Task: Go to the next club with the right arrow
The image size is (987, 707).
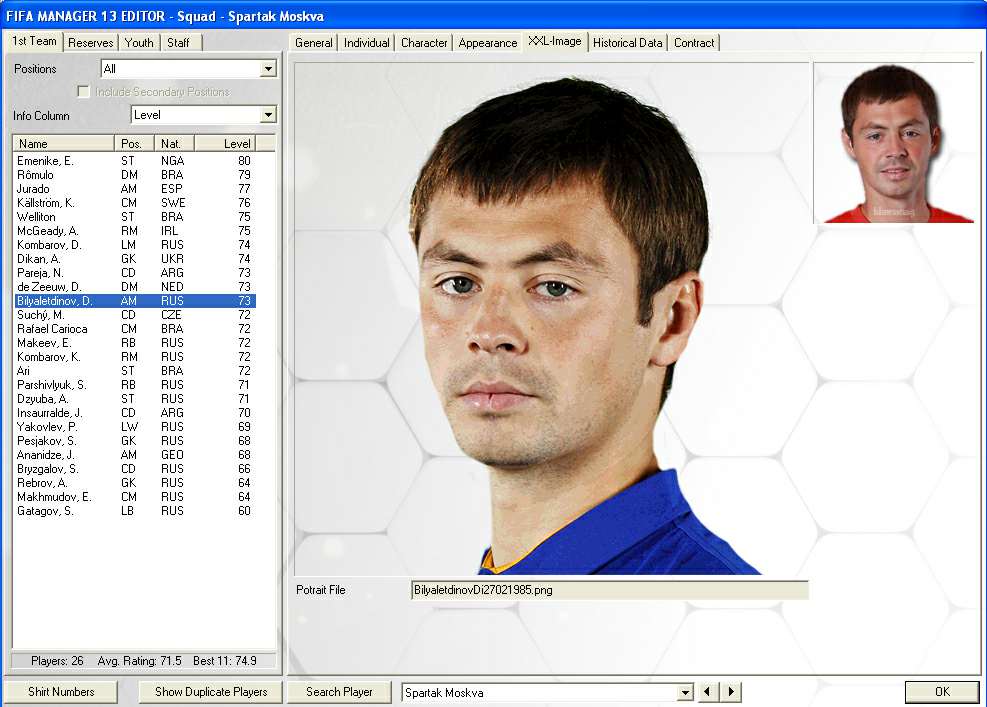Action: coord(730,692)
